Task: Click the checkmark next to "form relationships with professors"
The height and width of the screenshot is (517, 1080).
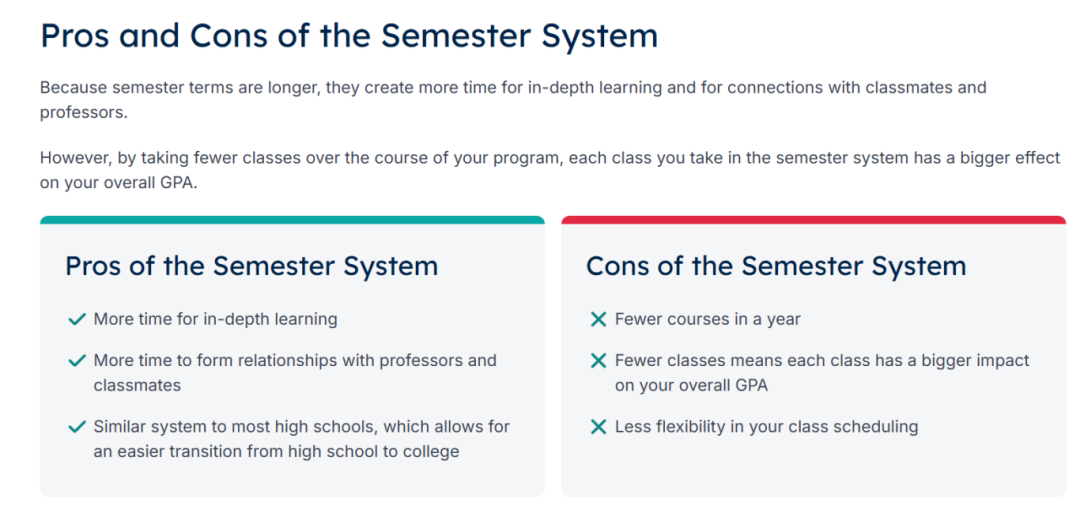Action: (x=76, y=360)
